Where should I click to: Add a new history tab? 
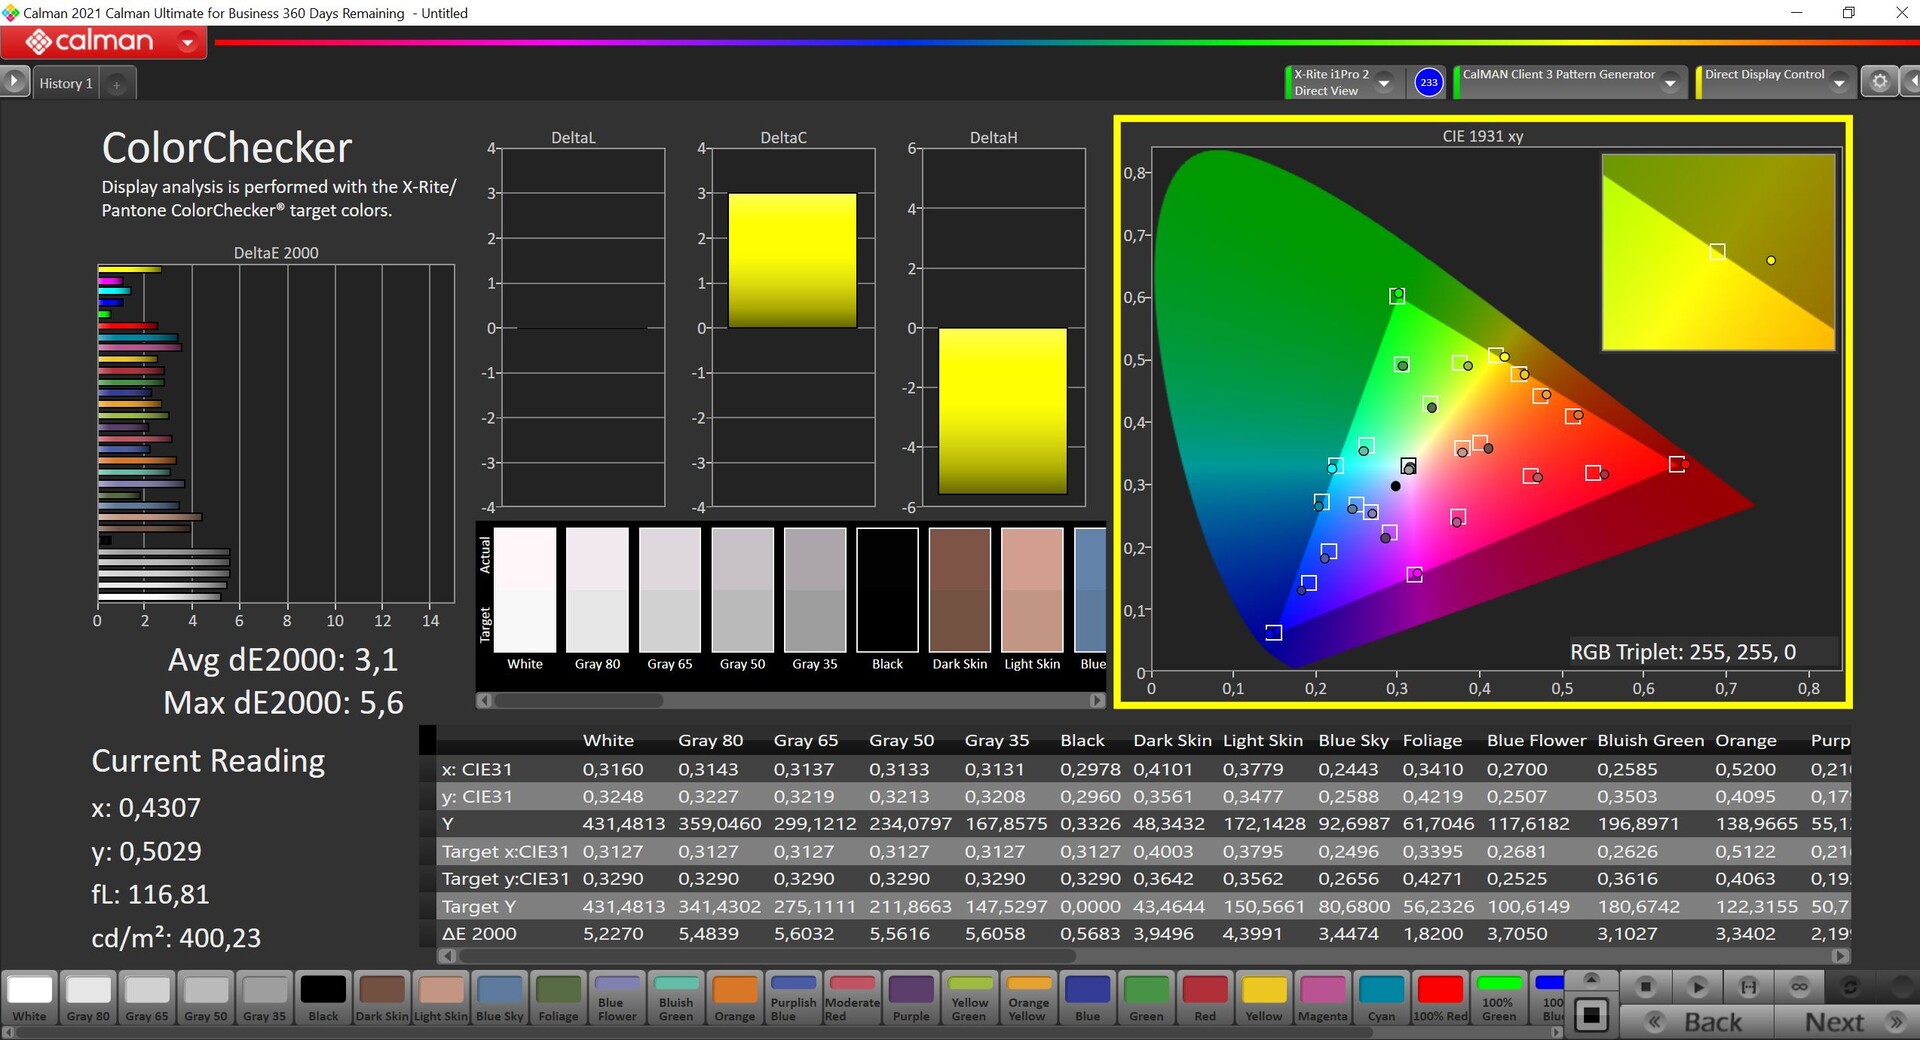click(117, 84)
